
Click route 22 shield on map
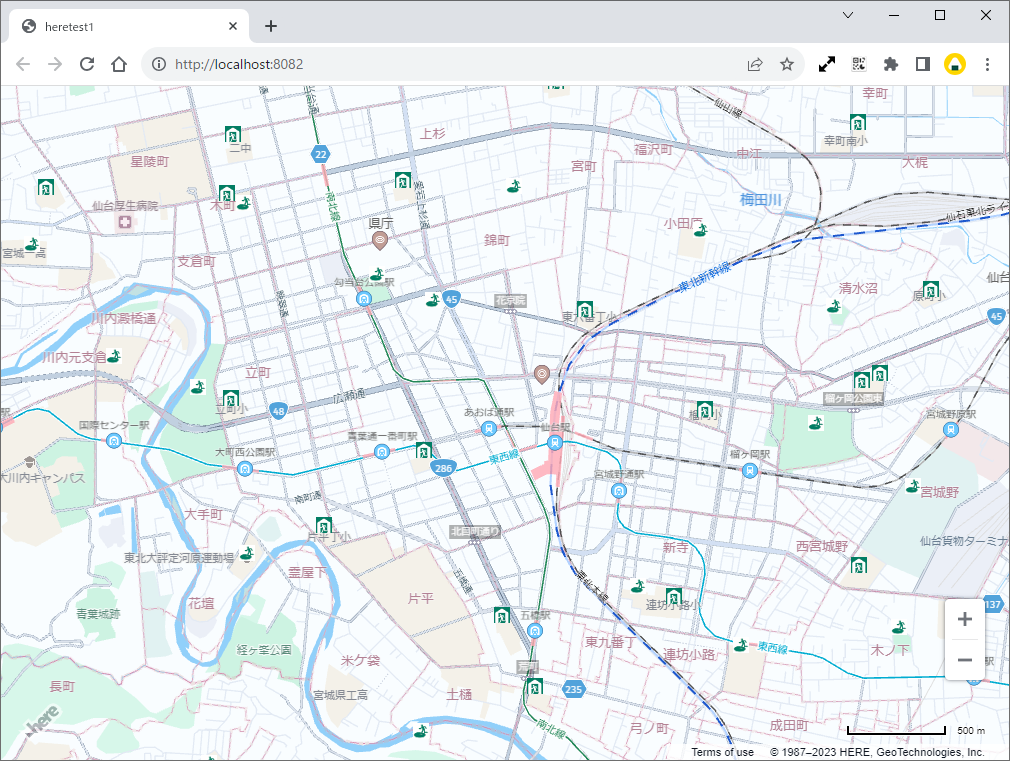[x=321, y=154]
